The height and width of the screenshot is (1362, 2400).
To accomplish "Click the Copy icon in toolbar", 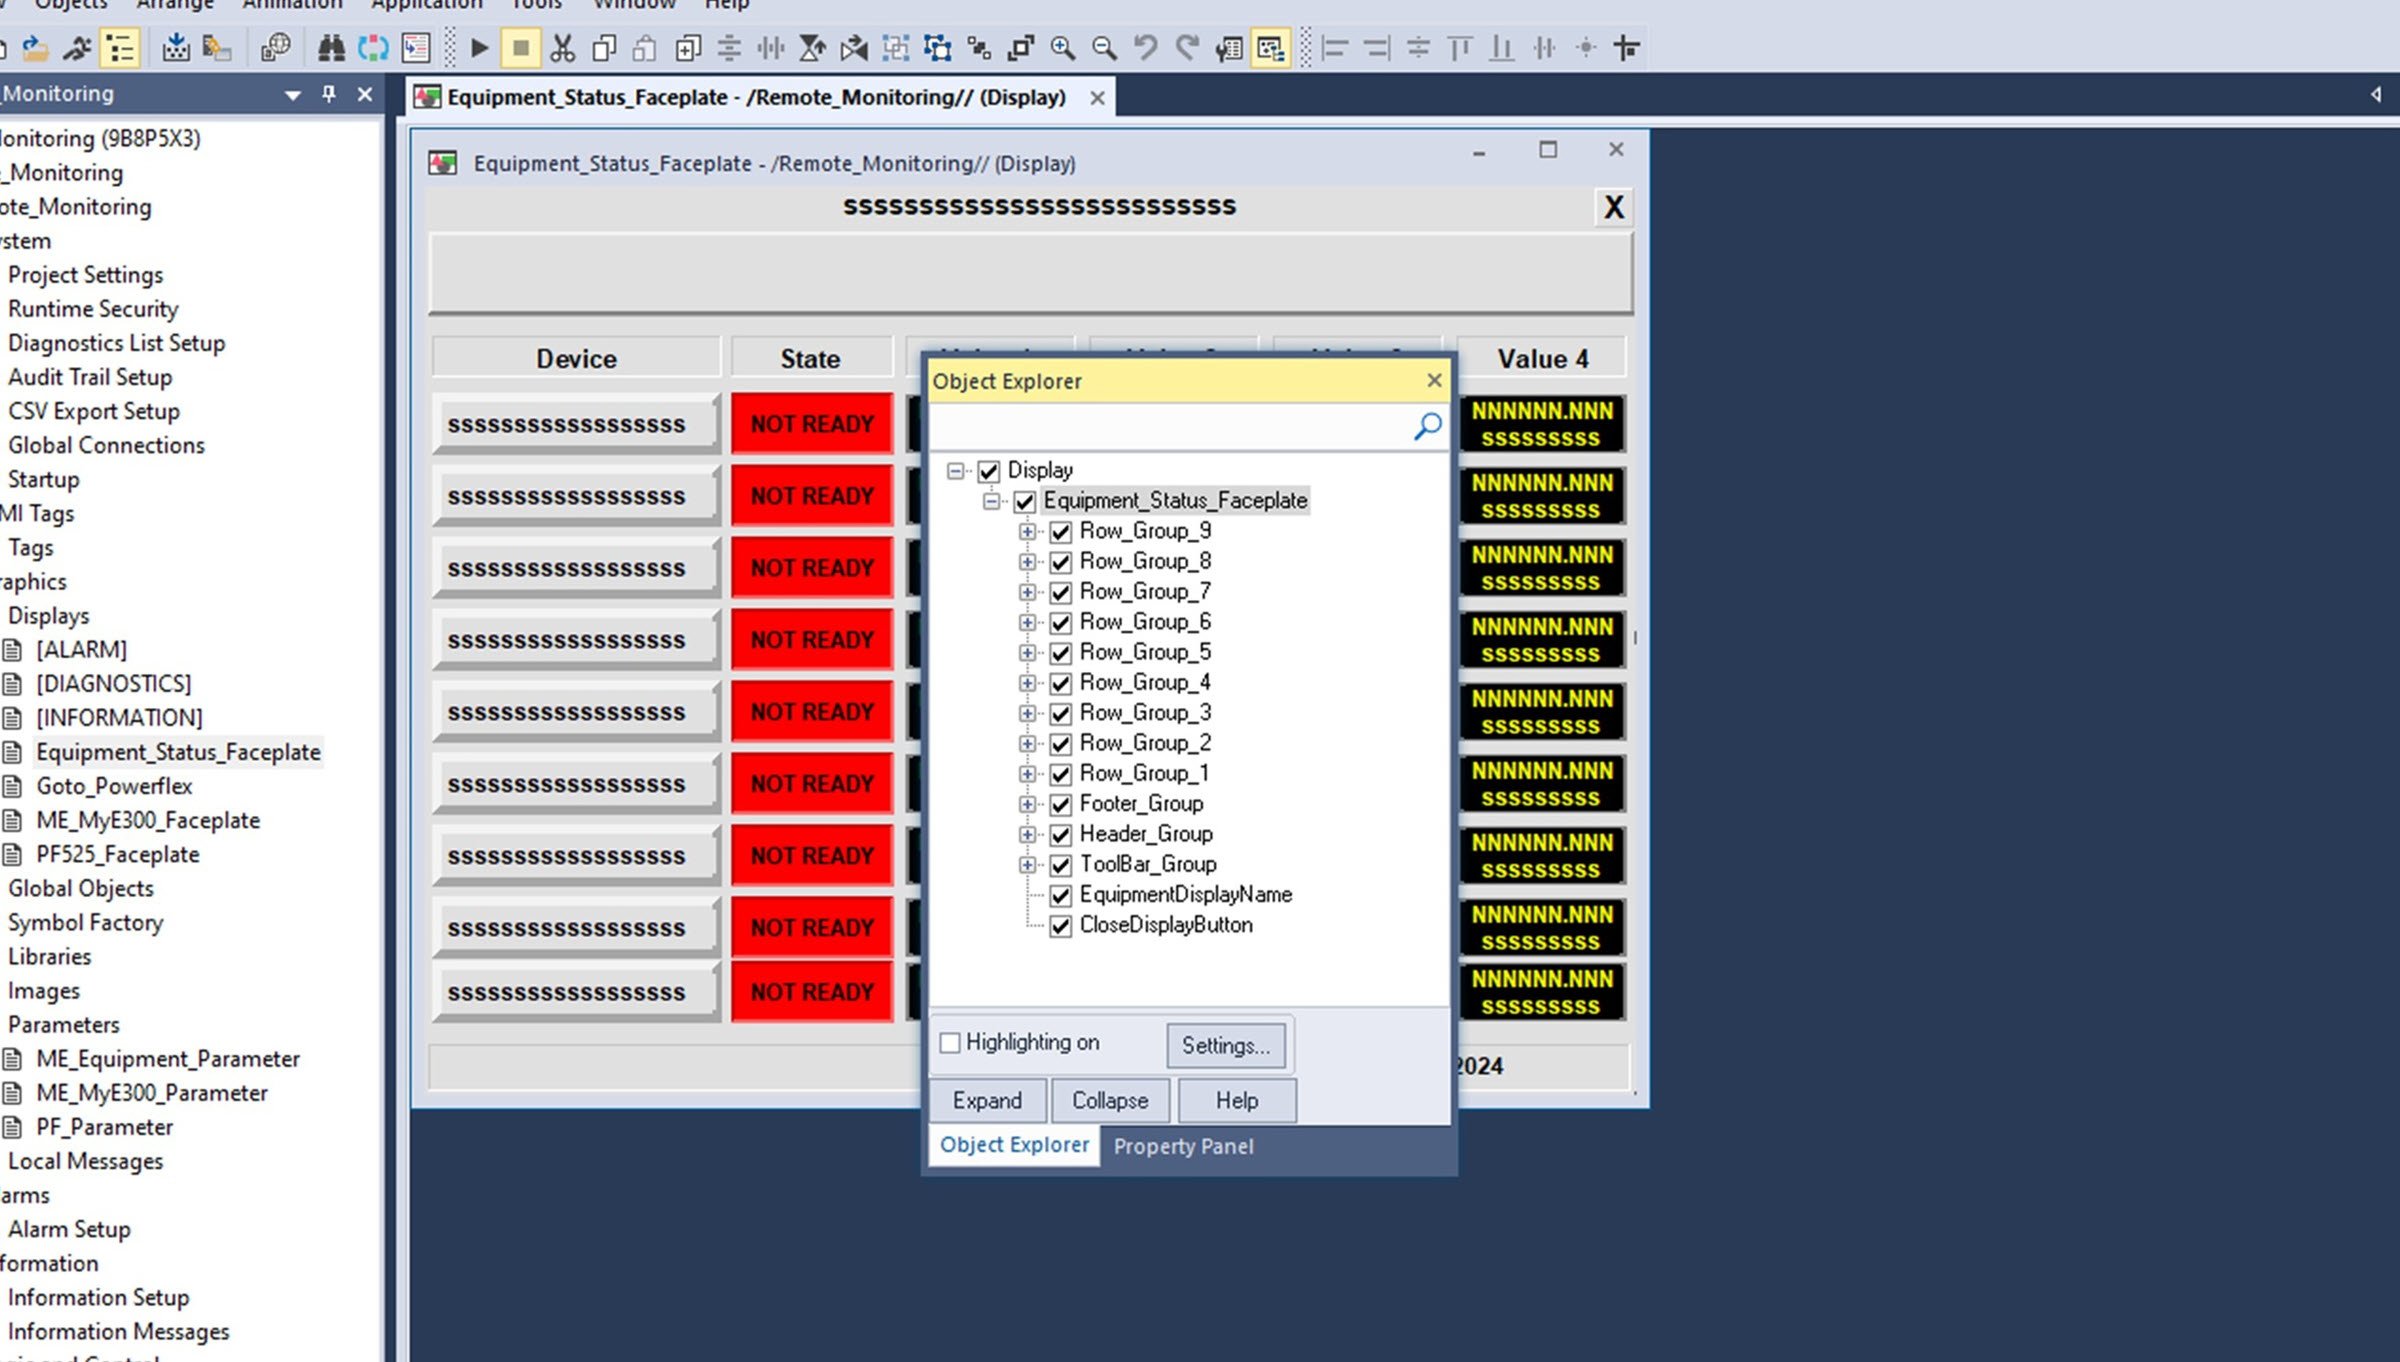I will 604,47.
